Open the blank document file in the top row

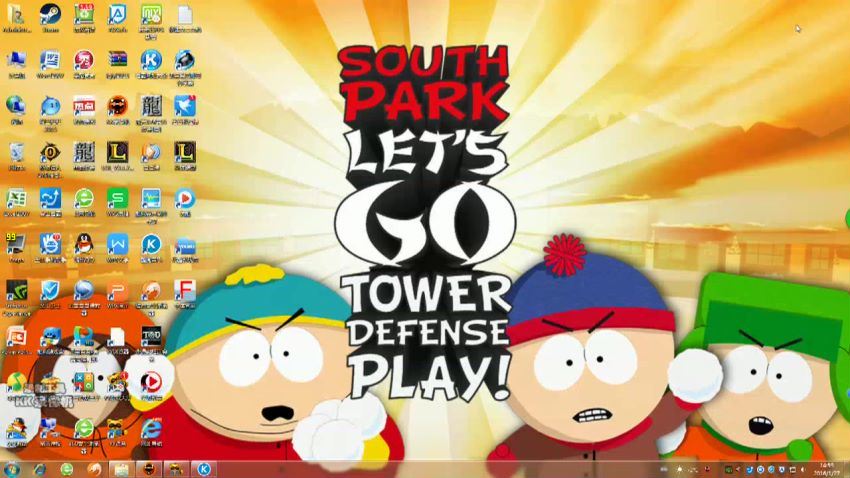coord(185,15)
